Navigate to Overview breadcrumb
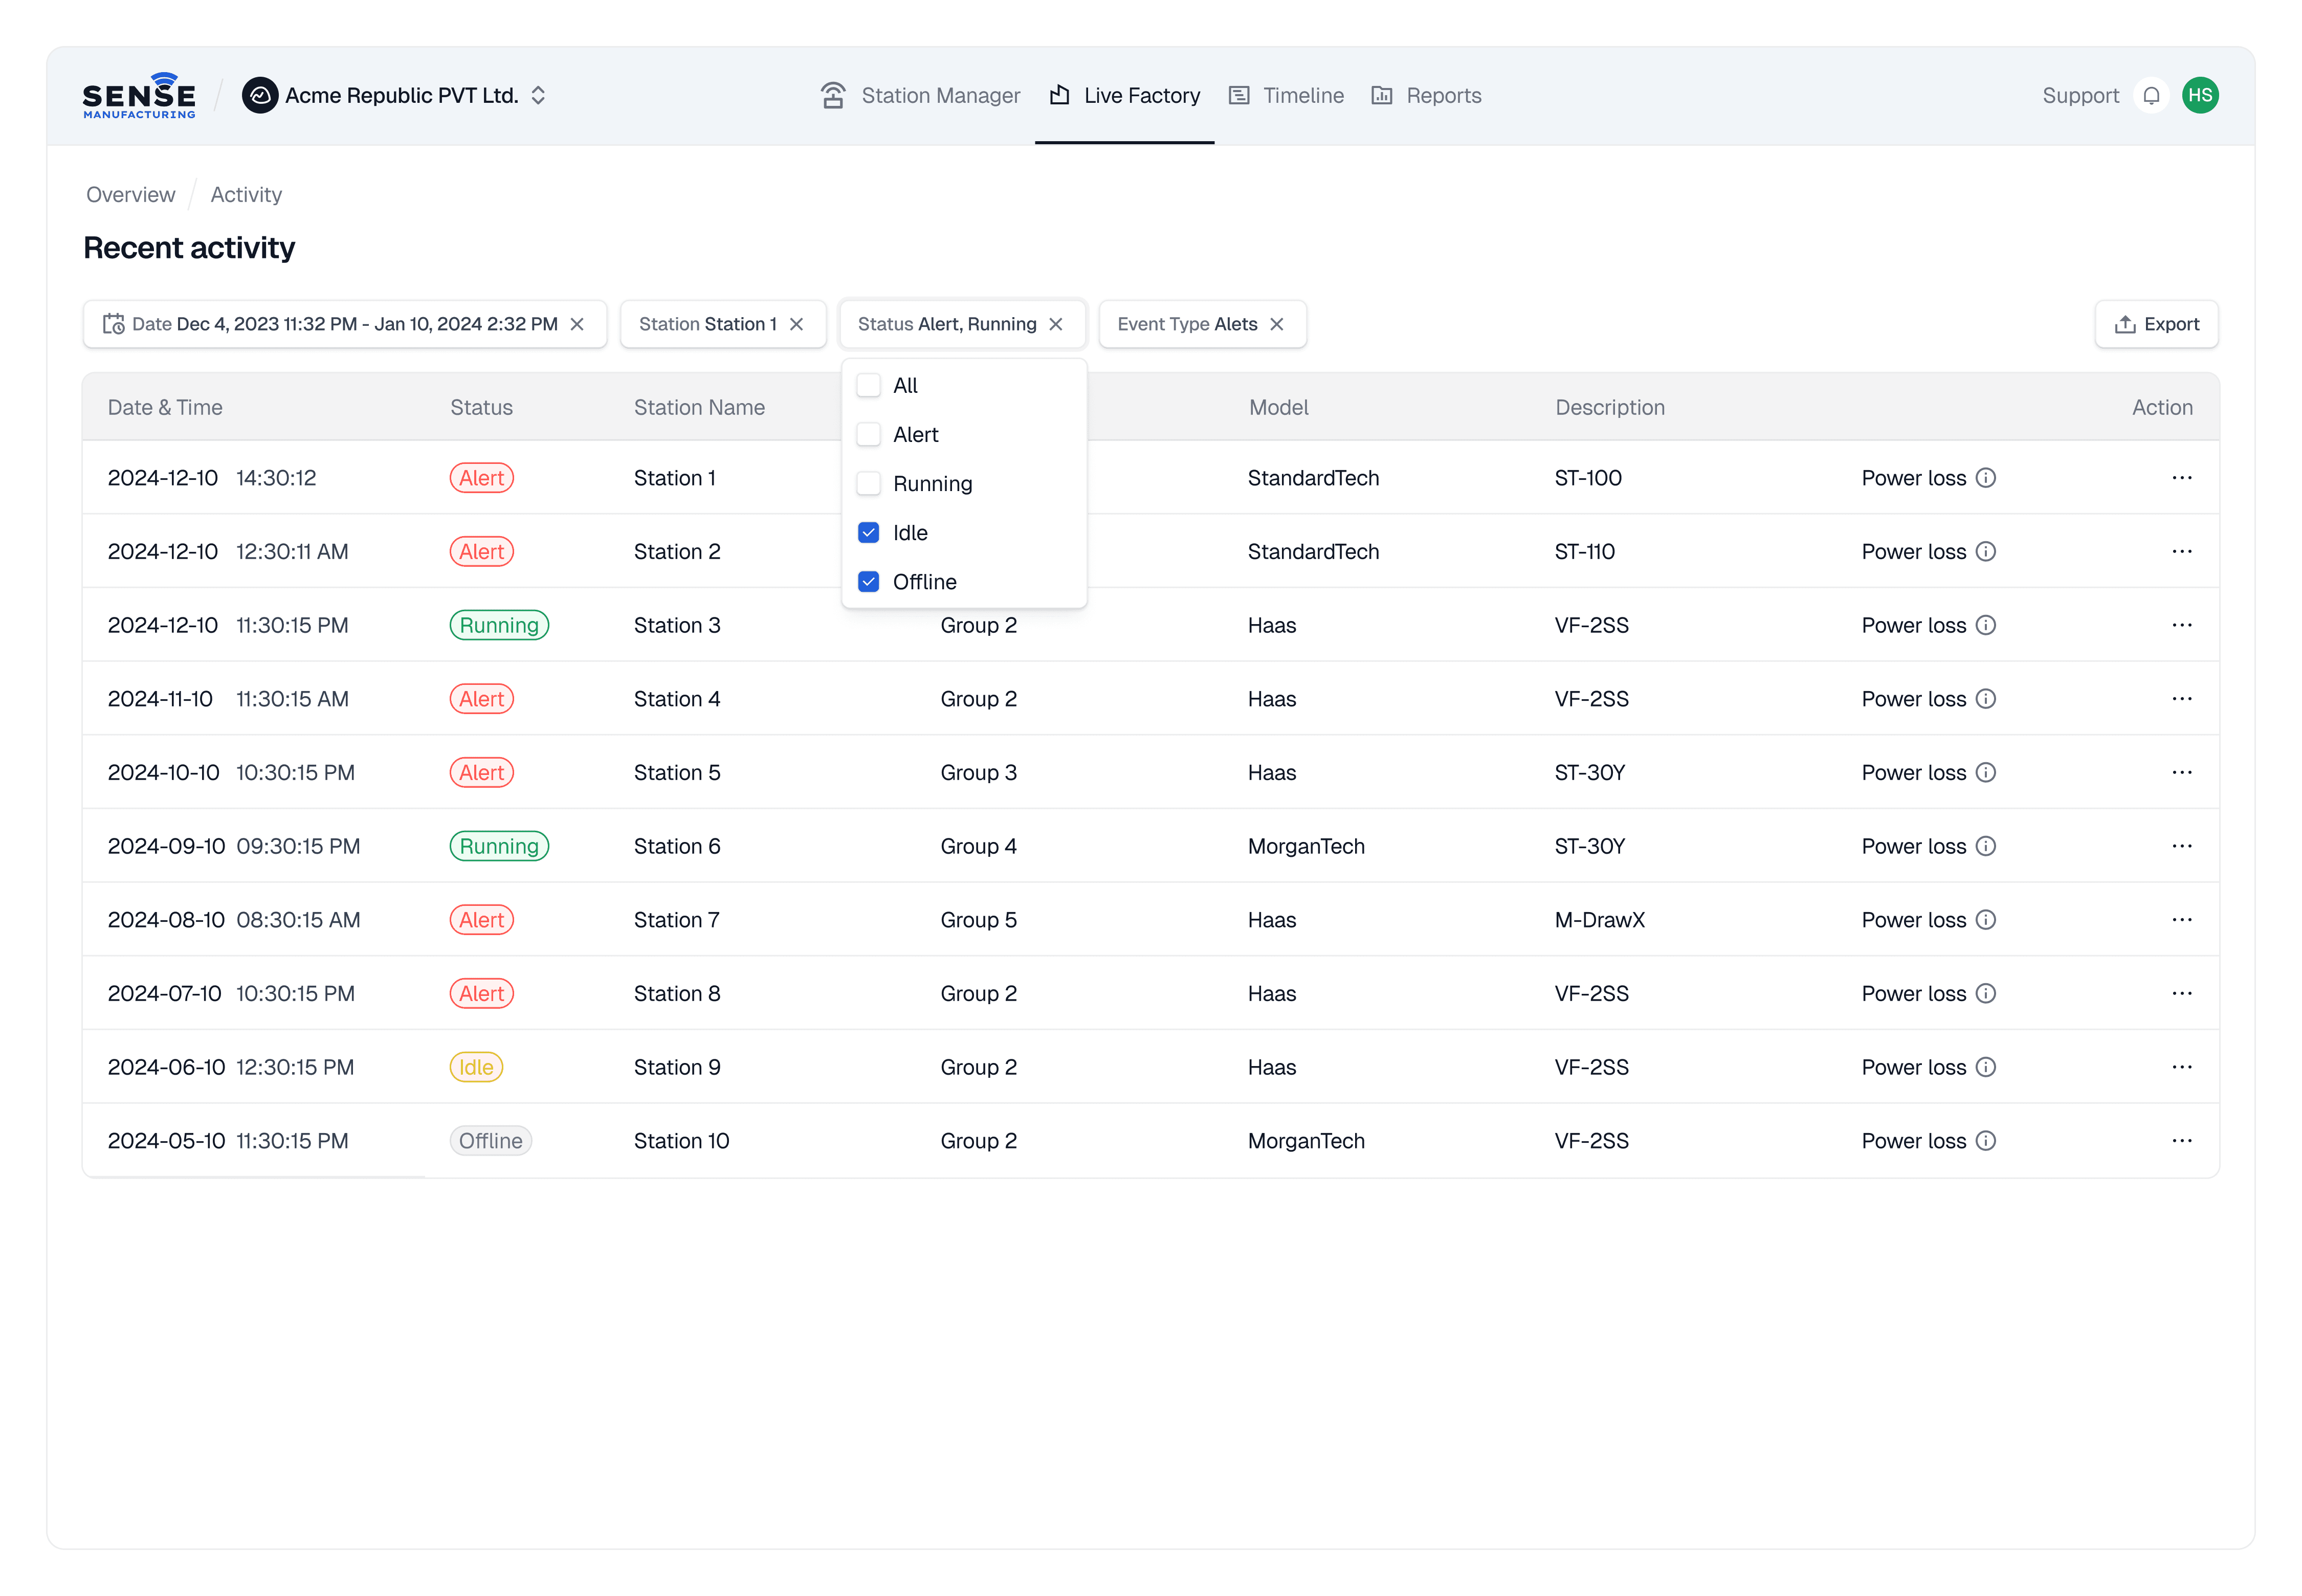This screenshot has height=1596, width=2302. [130, 195]
